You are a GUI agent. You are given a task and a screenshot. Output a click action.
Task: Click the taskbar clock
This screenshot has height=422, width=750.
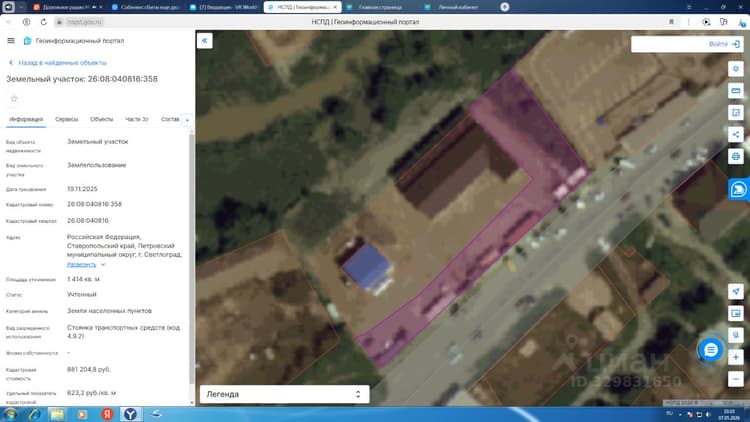point(729,414)
